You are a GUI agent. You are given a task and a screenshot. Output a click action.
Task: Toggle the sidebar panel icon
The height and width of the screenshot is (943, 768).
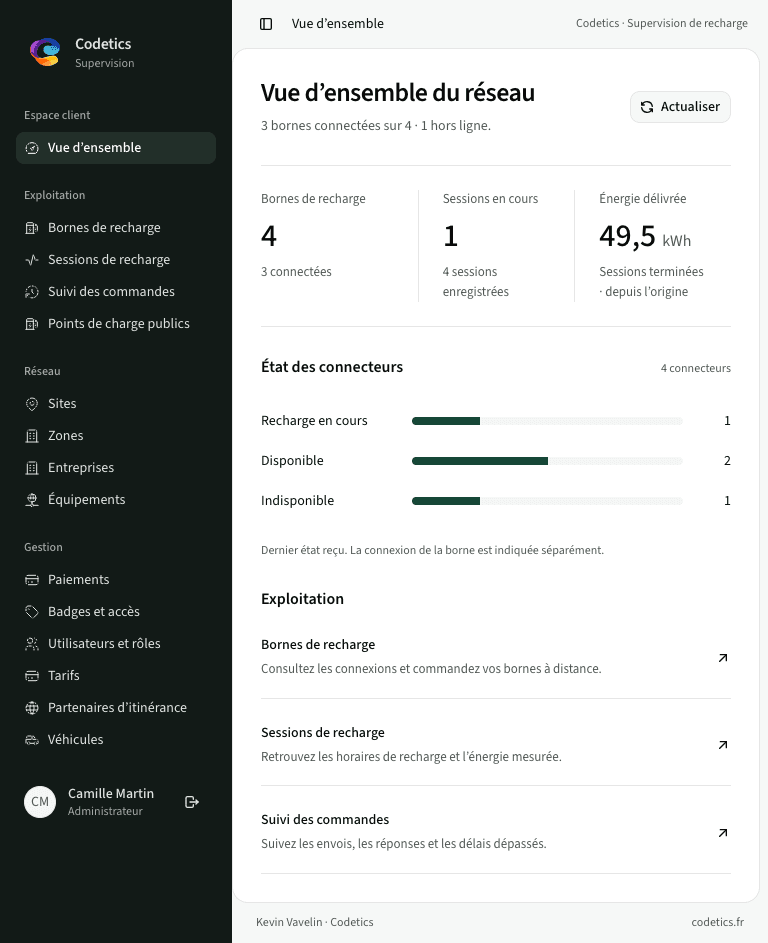[266, 23]
